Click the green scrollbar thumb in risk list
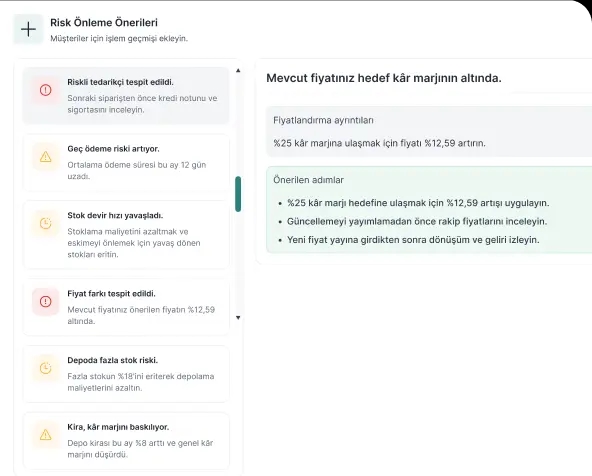Viewport: 592px width, 476px height. point(238,194)
